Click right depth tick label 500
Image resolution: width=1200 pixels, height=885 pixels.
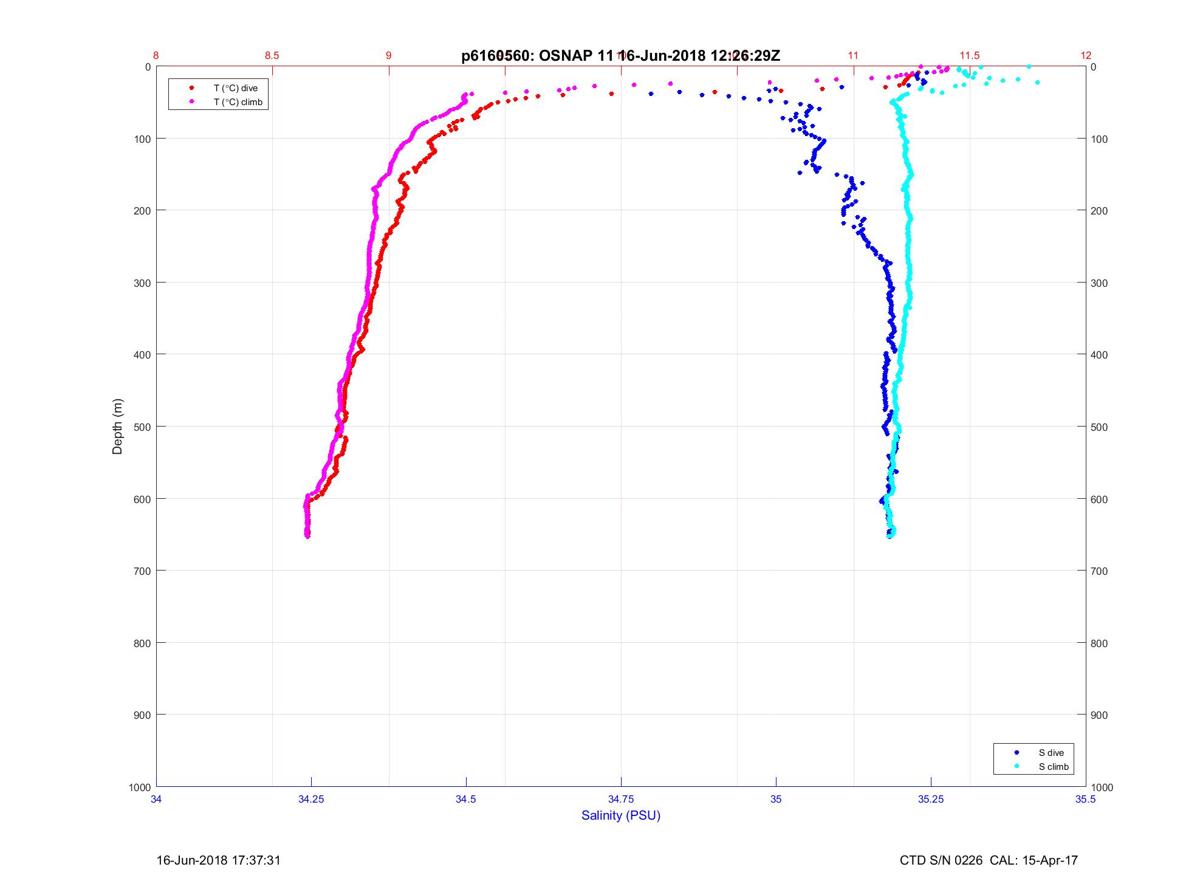coord(1100,427)
